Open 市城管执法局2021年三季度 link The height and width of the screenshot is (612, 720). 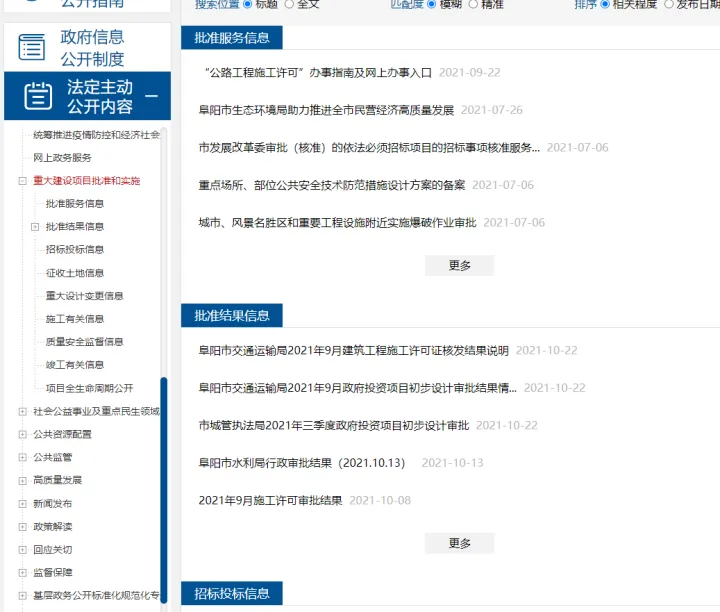[x=334, y=426]
